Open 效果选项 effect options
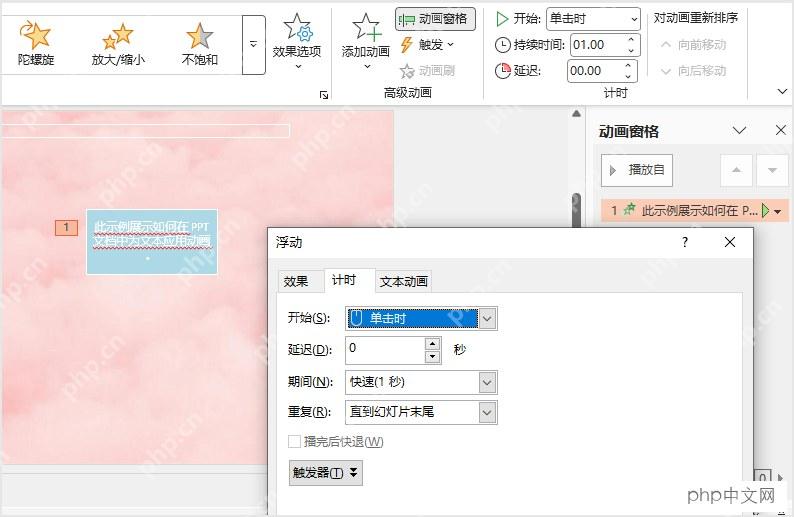This screenshot has height=517, width=794. coord(297,43)
